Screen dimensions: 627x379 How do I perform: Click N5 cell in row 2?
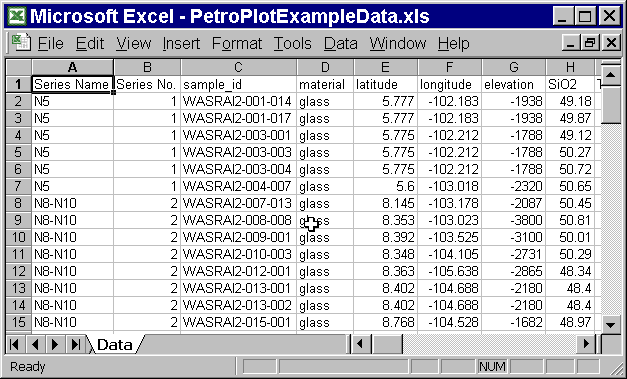(72, 102)
